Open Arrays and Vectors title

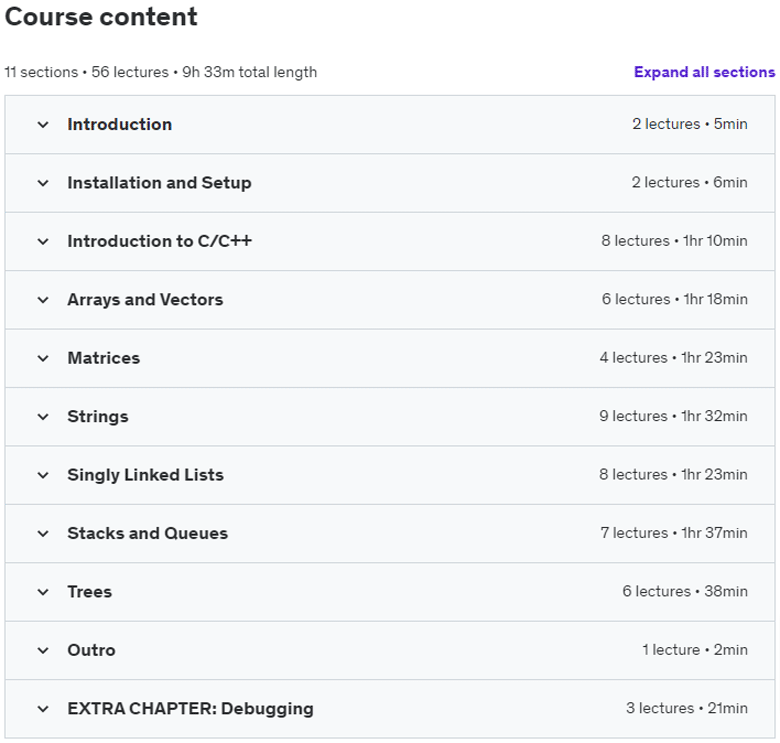(x=145, y=300)
